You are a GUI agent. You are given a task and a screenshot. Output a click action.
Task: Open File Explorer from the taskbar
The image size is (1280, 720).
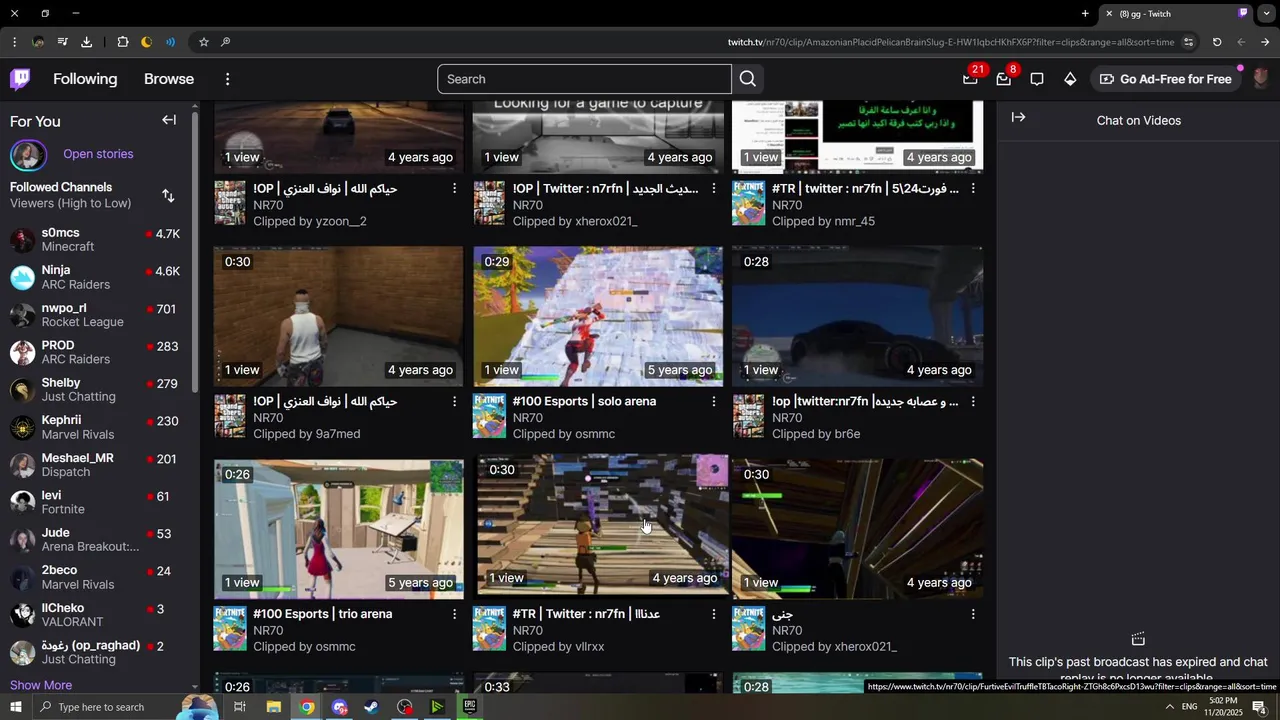pyautogui.click(x=273, y=707)
